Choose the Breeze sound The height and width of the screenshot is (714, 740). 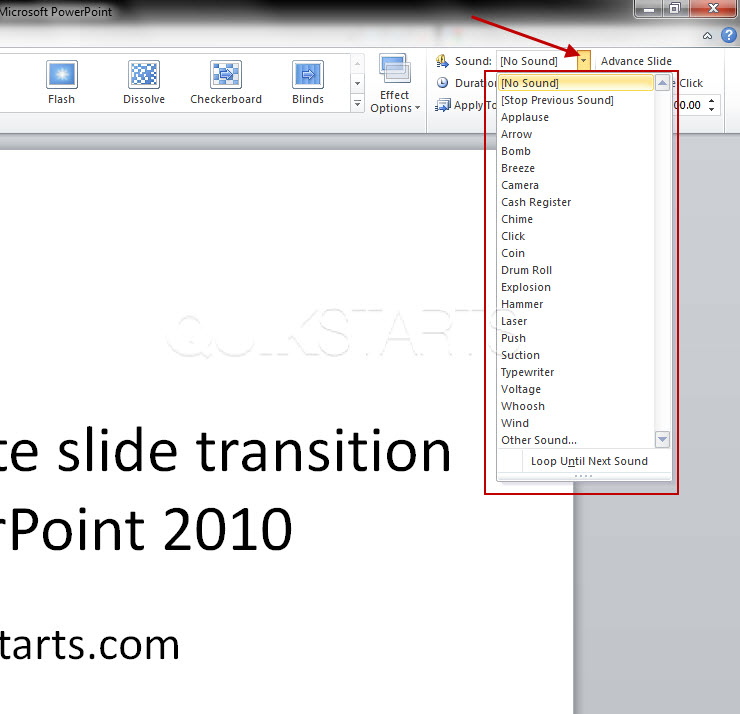[x=576, y=168]
